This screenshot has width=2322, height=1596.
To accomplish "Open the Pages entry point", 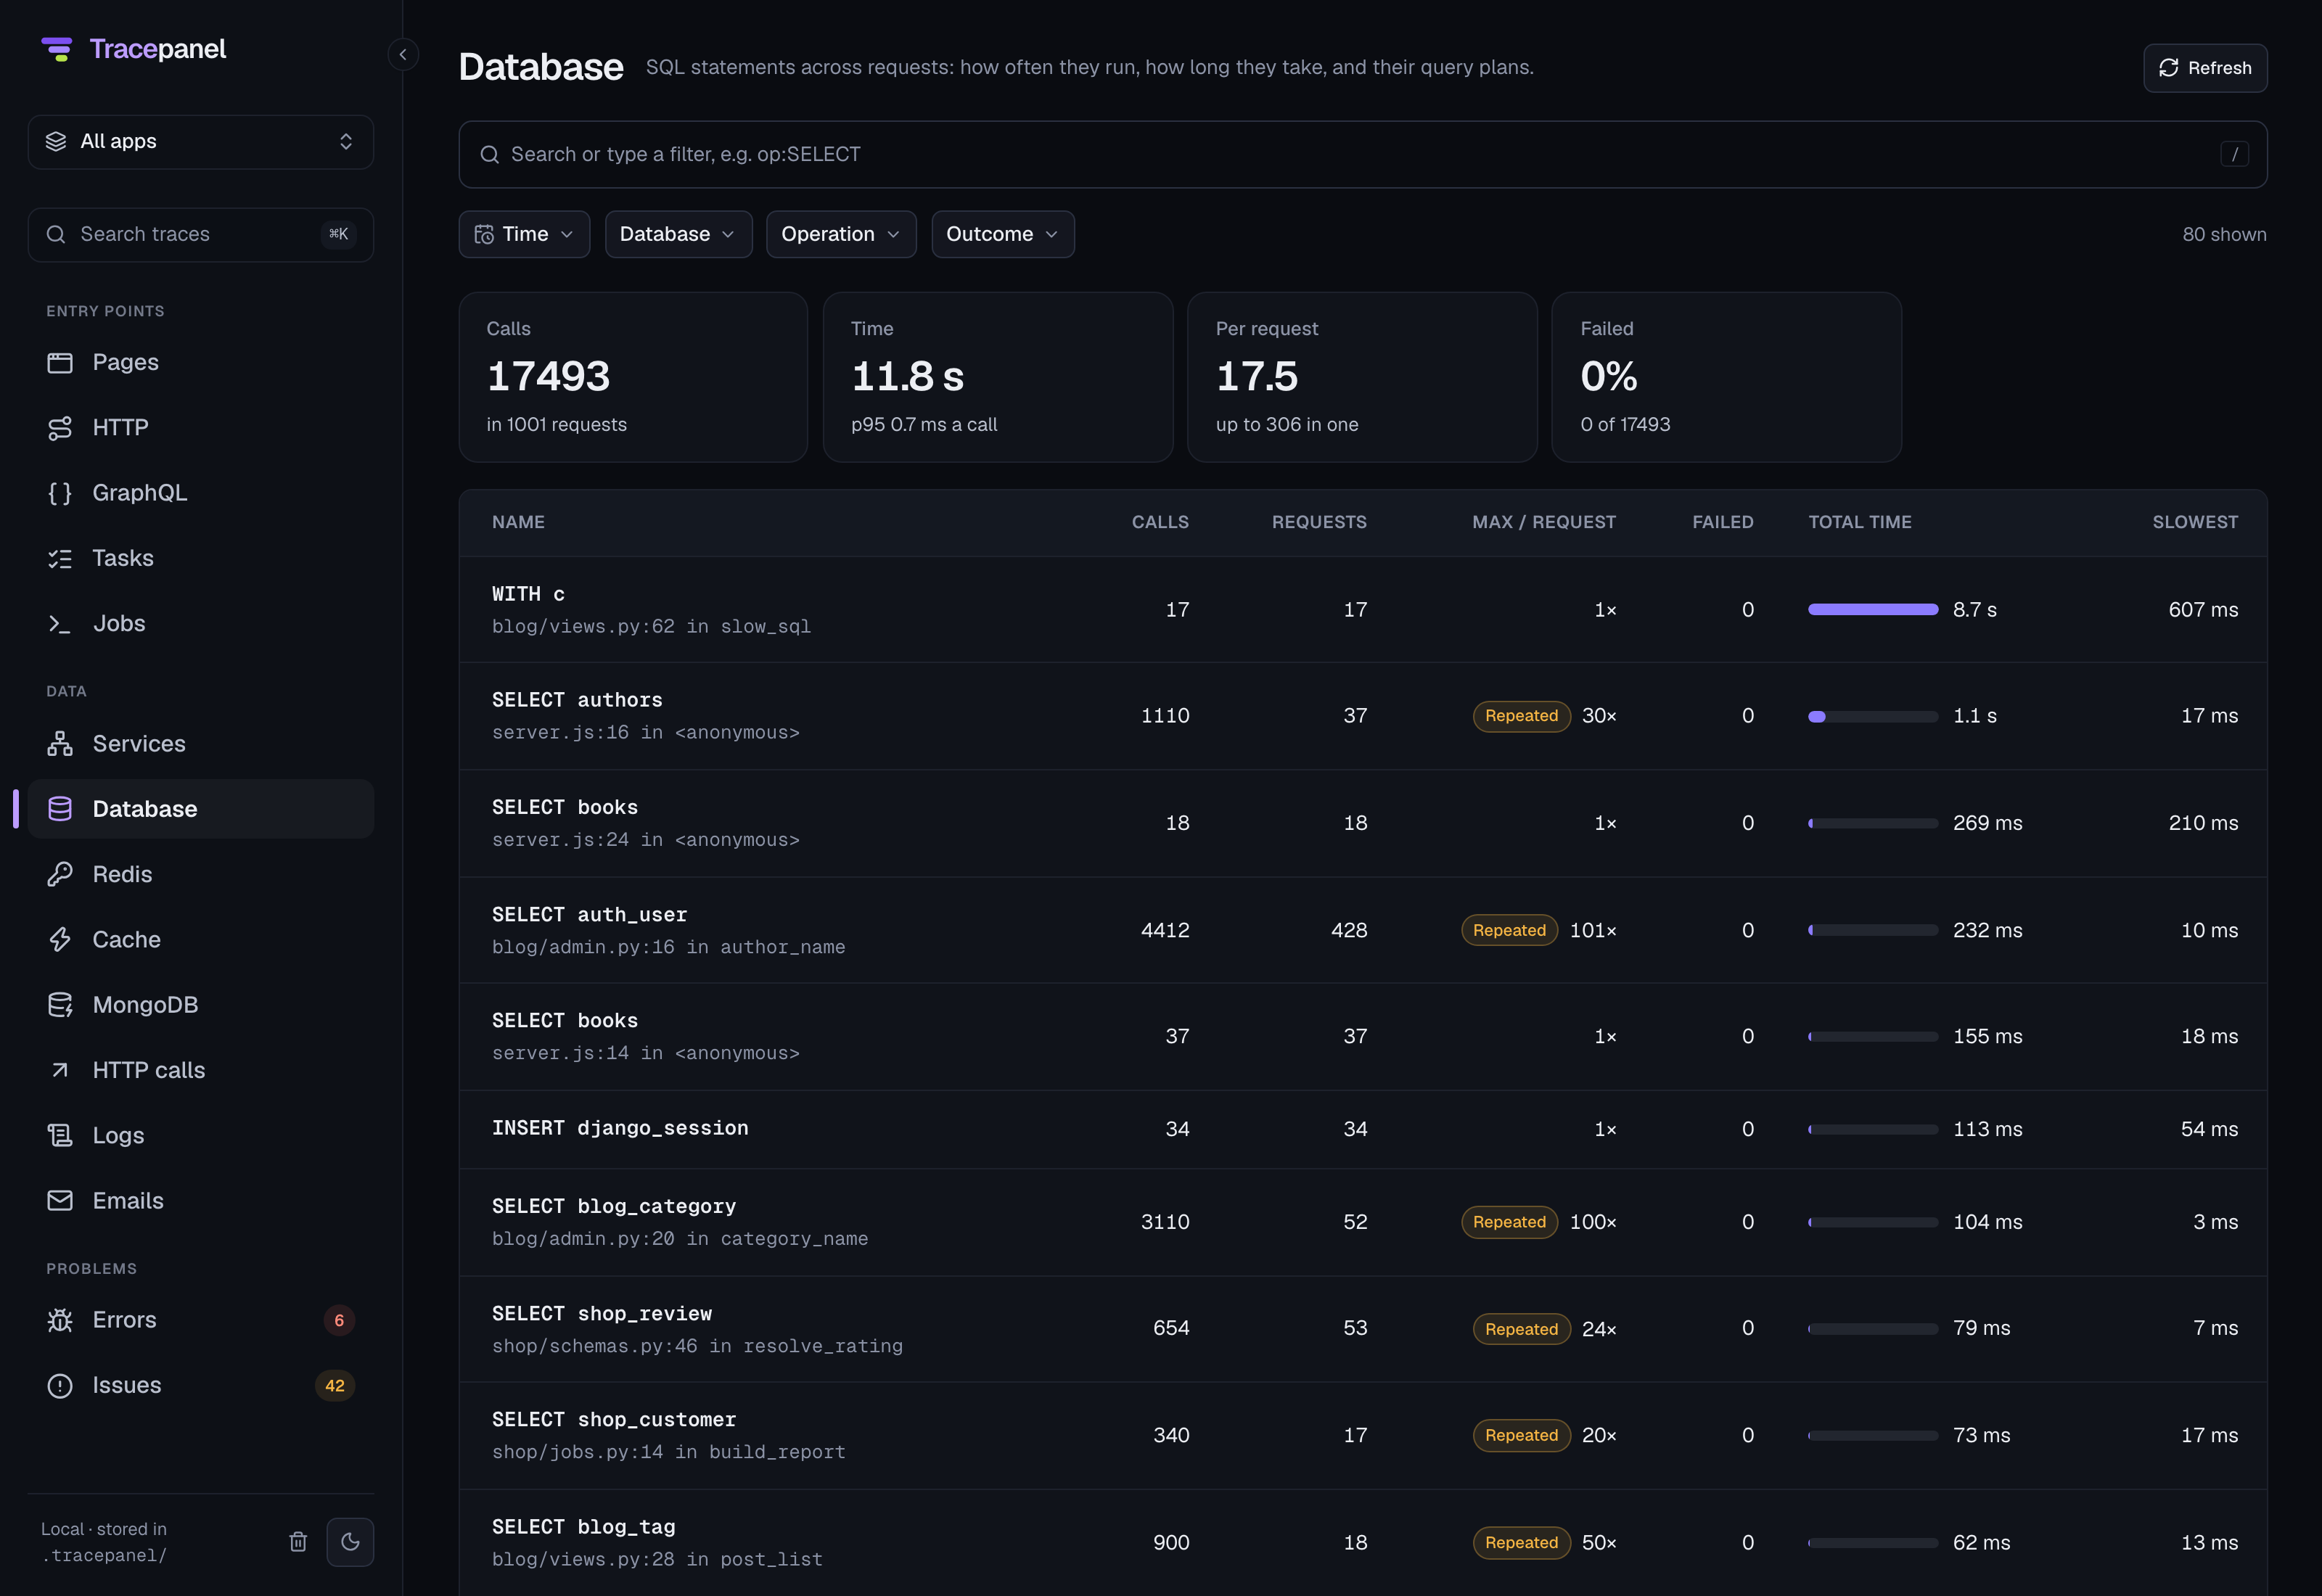I will 201,362.
